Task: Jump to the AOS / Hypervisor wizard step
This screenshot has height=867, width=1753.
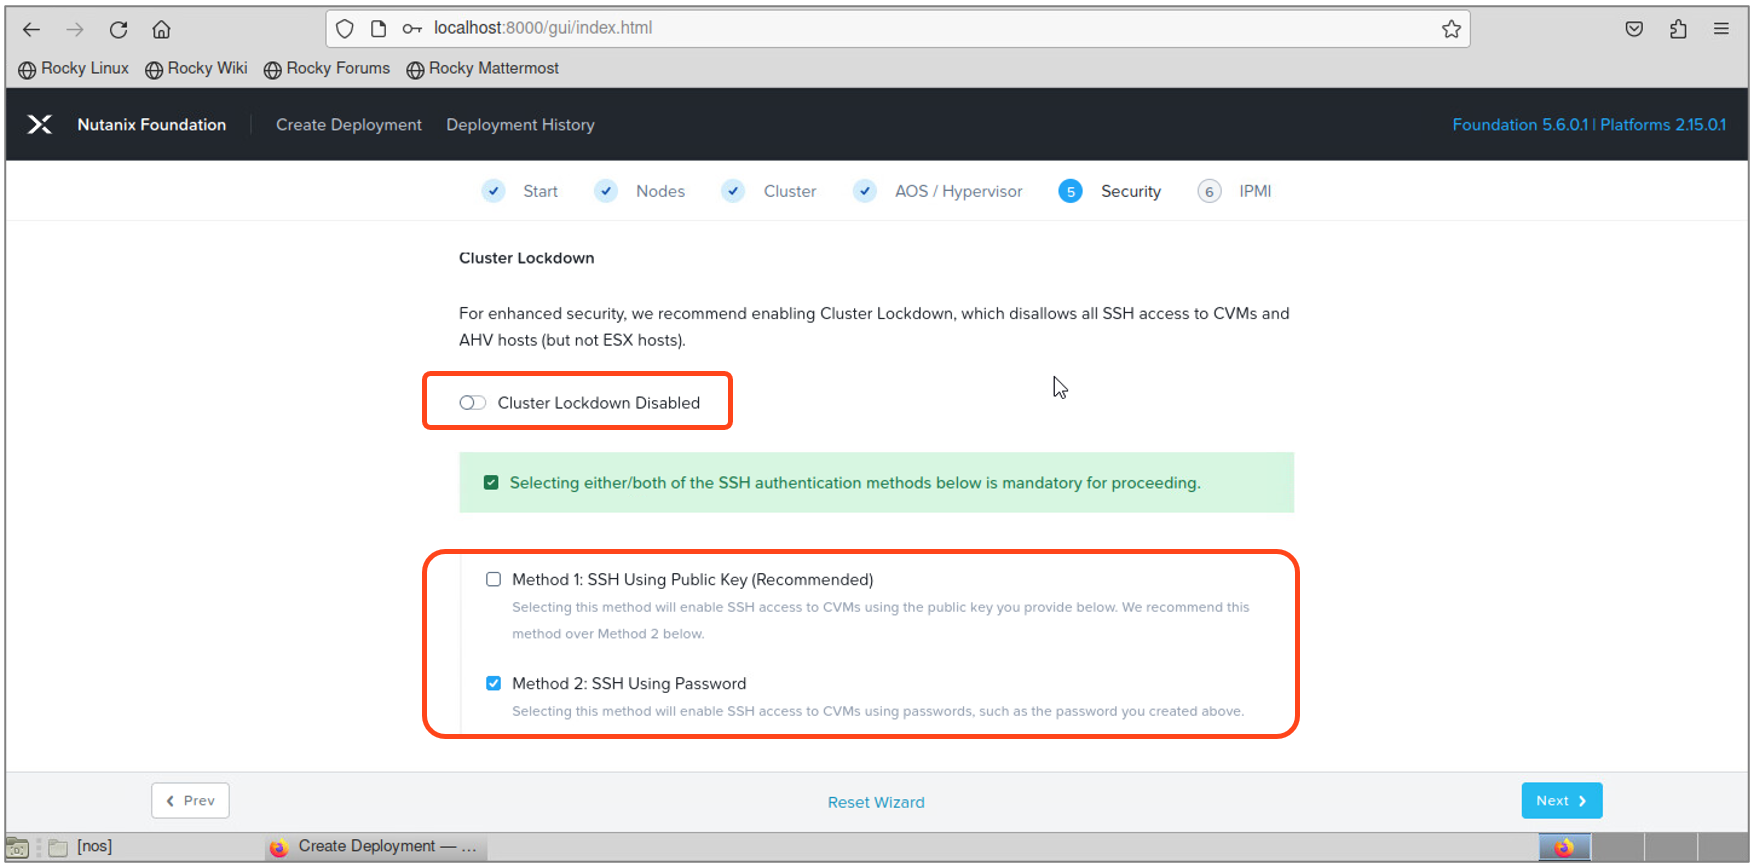Action: [958, 191]
